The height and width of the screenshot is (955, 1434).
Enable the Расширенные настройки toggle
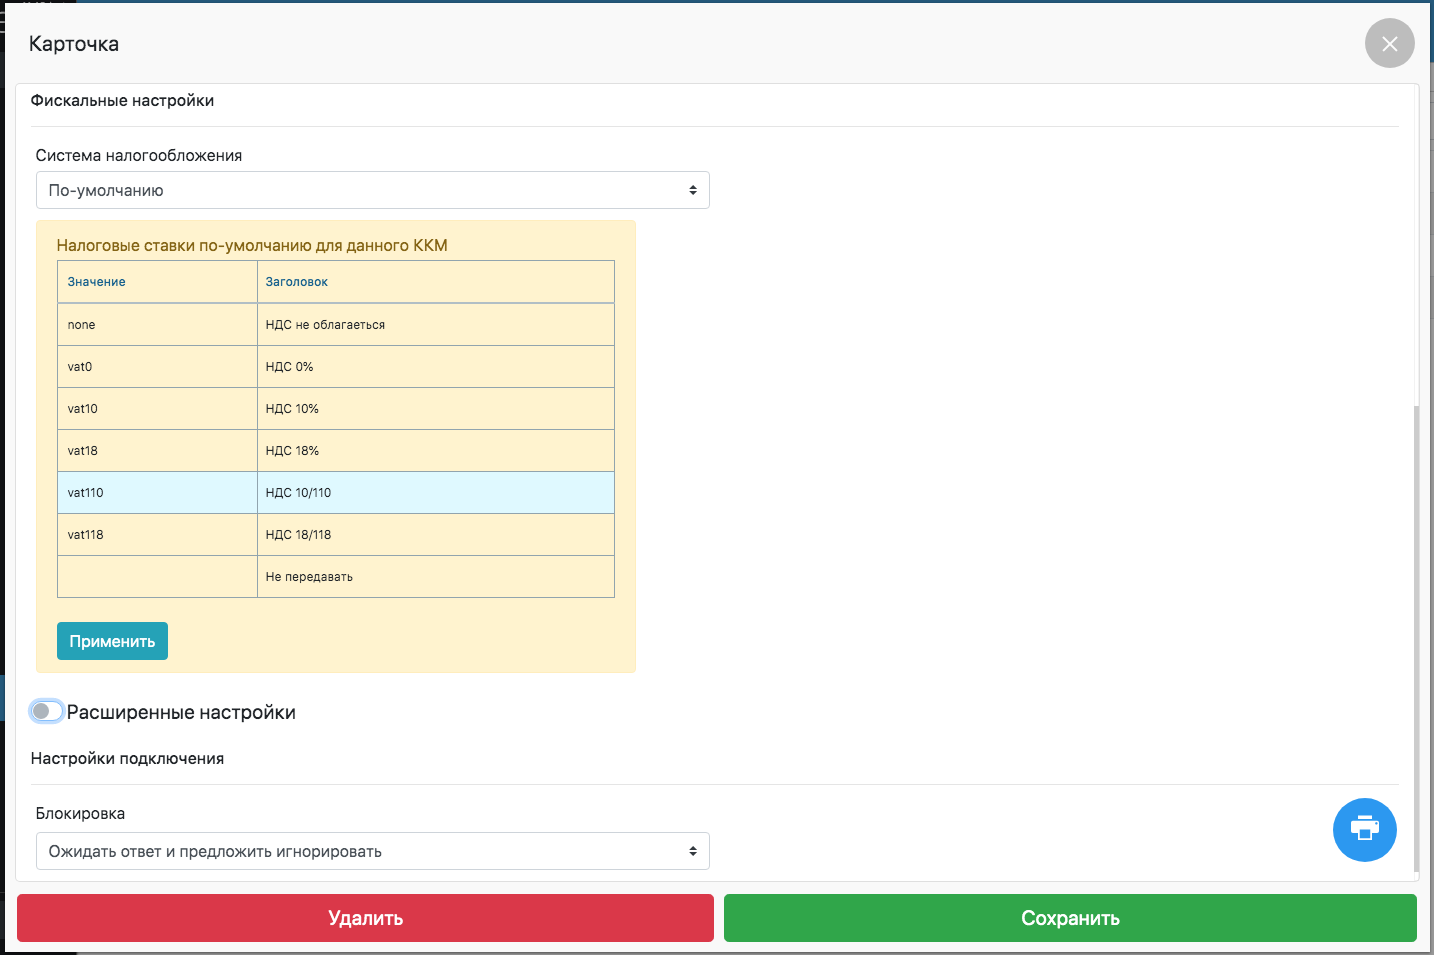coord(47,711)
